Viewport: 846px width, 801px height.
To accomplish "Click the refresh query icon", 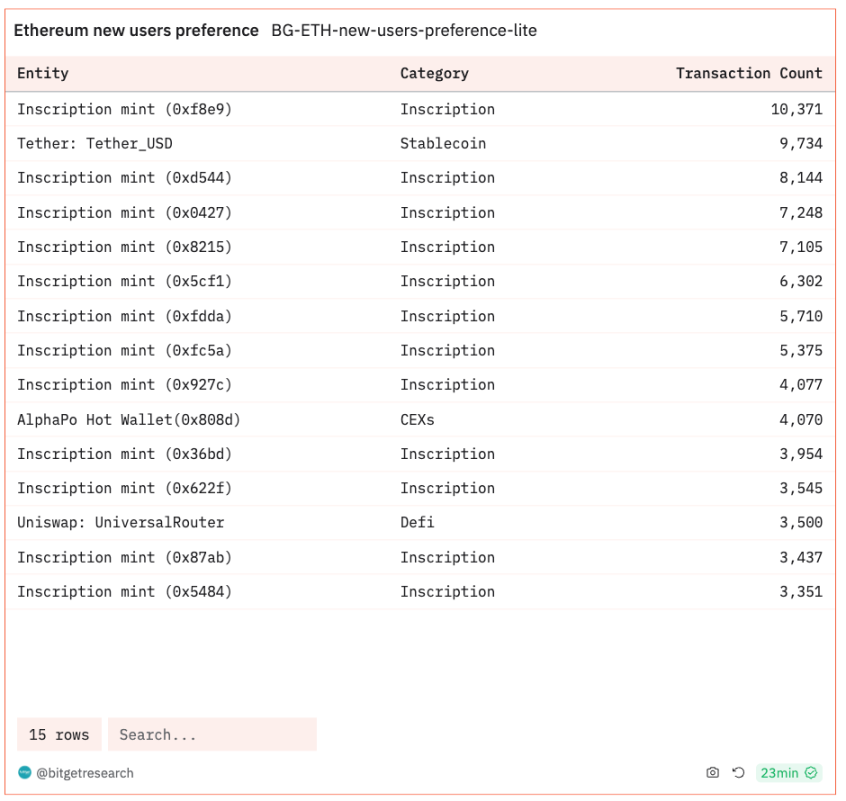I will pos(738,773).
